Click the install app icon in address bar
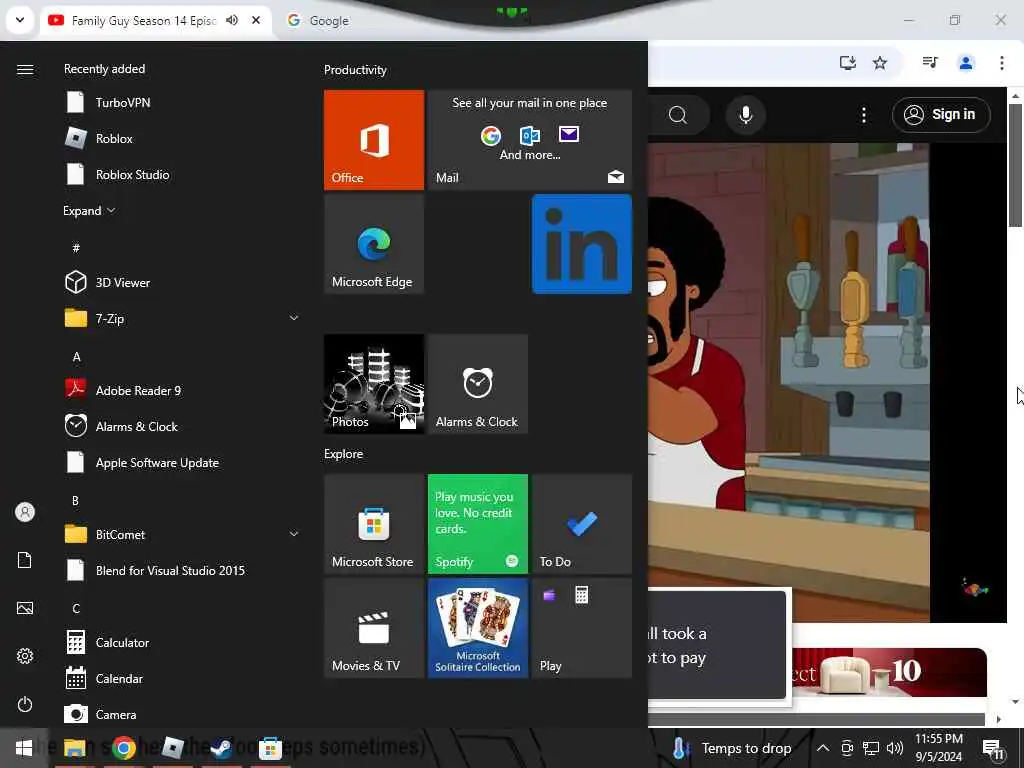Screen dimensions: 1024x768 [848, 63]
